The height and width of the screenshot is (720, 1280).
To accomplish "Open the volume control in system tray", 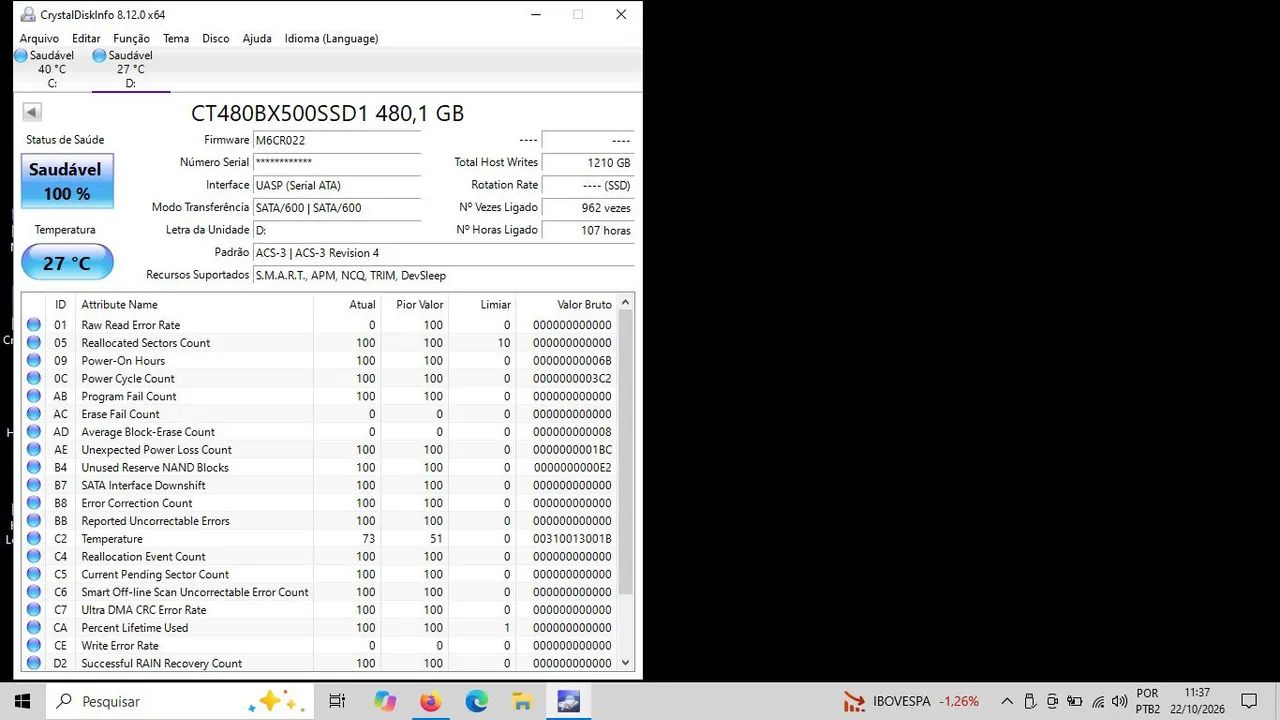I will (1119, 701).
